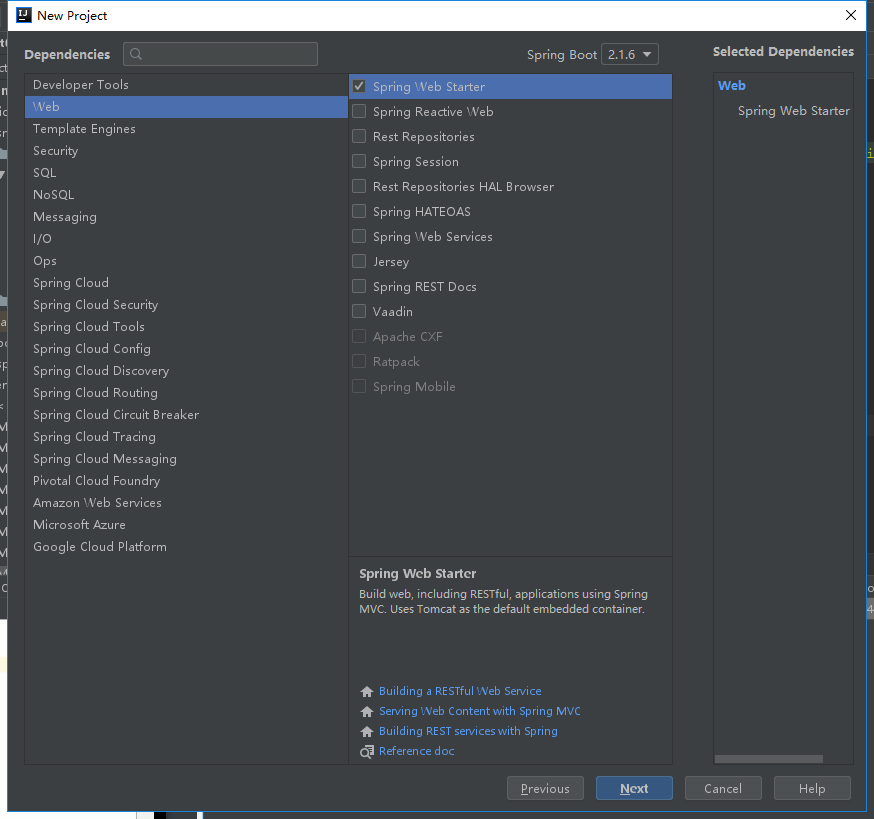This screenshot has height=819, width=874.
Task: Click the Next button
Action: (634, 788)
